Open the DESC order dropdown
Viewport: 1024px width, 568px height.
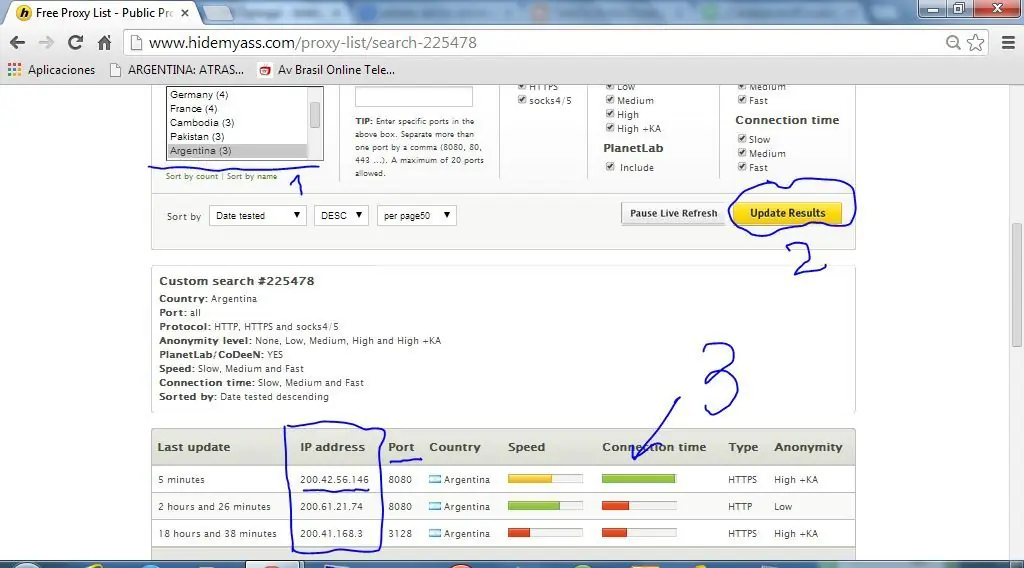pyautogui.click(x=342, y=215)
